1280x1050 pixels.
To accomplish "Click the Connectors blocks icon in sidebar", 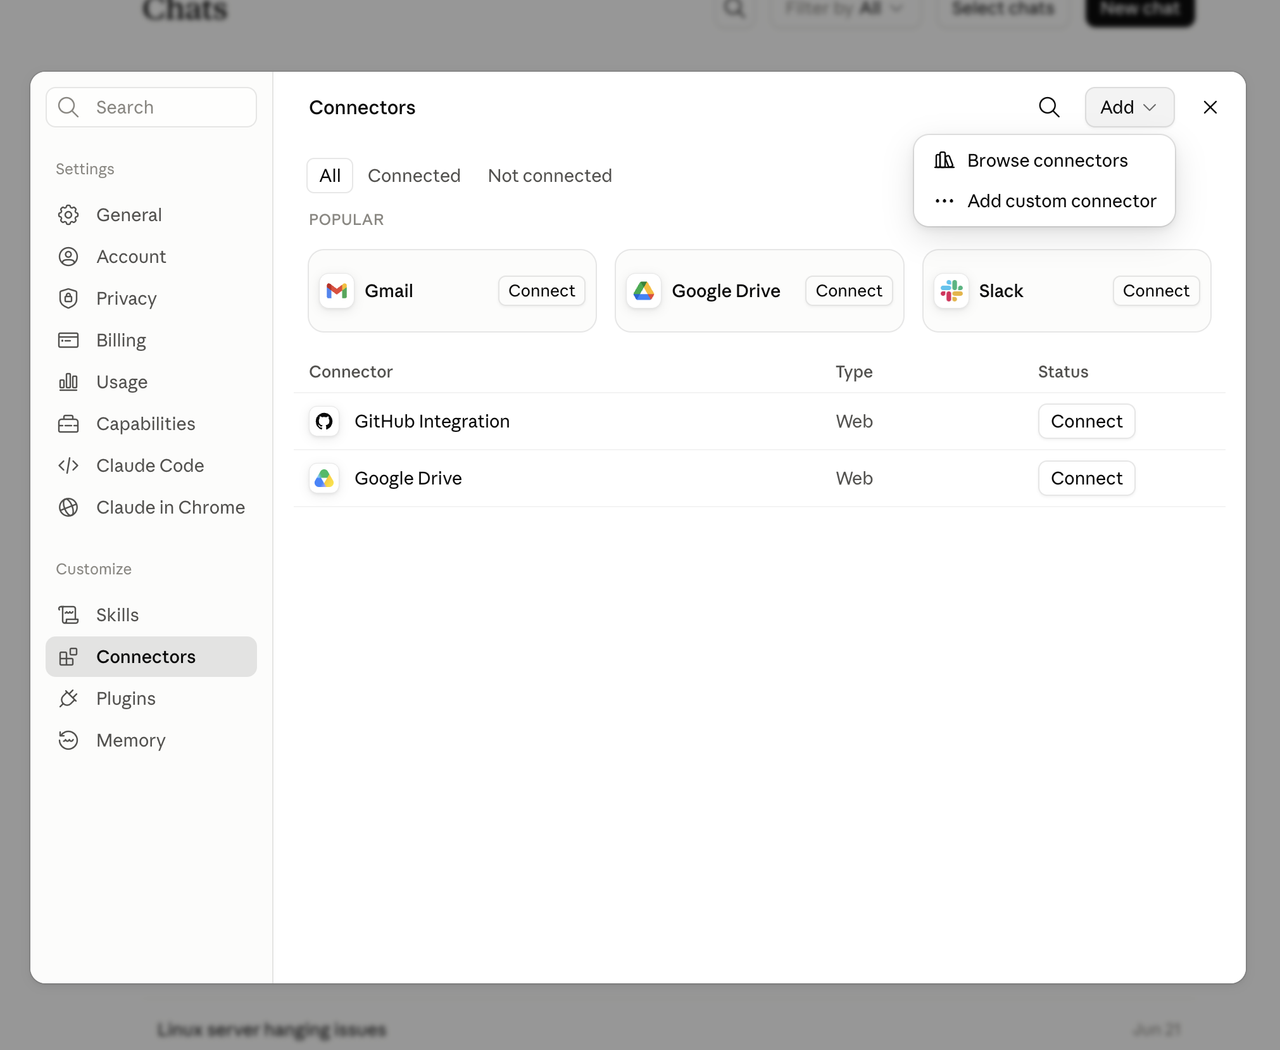I will pos(68,657).
